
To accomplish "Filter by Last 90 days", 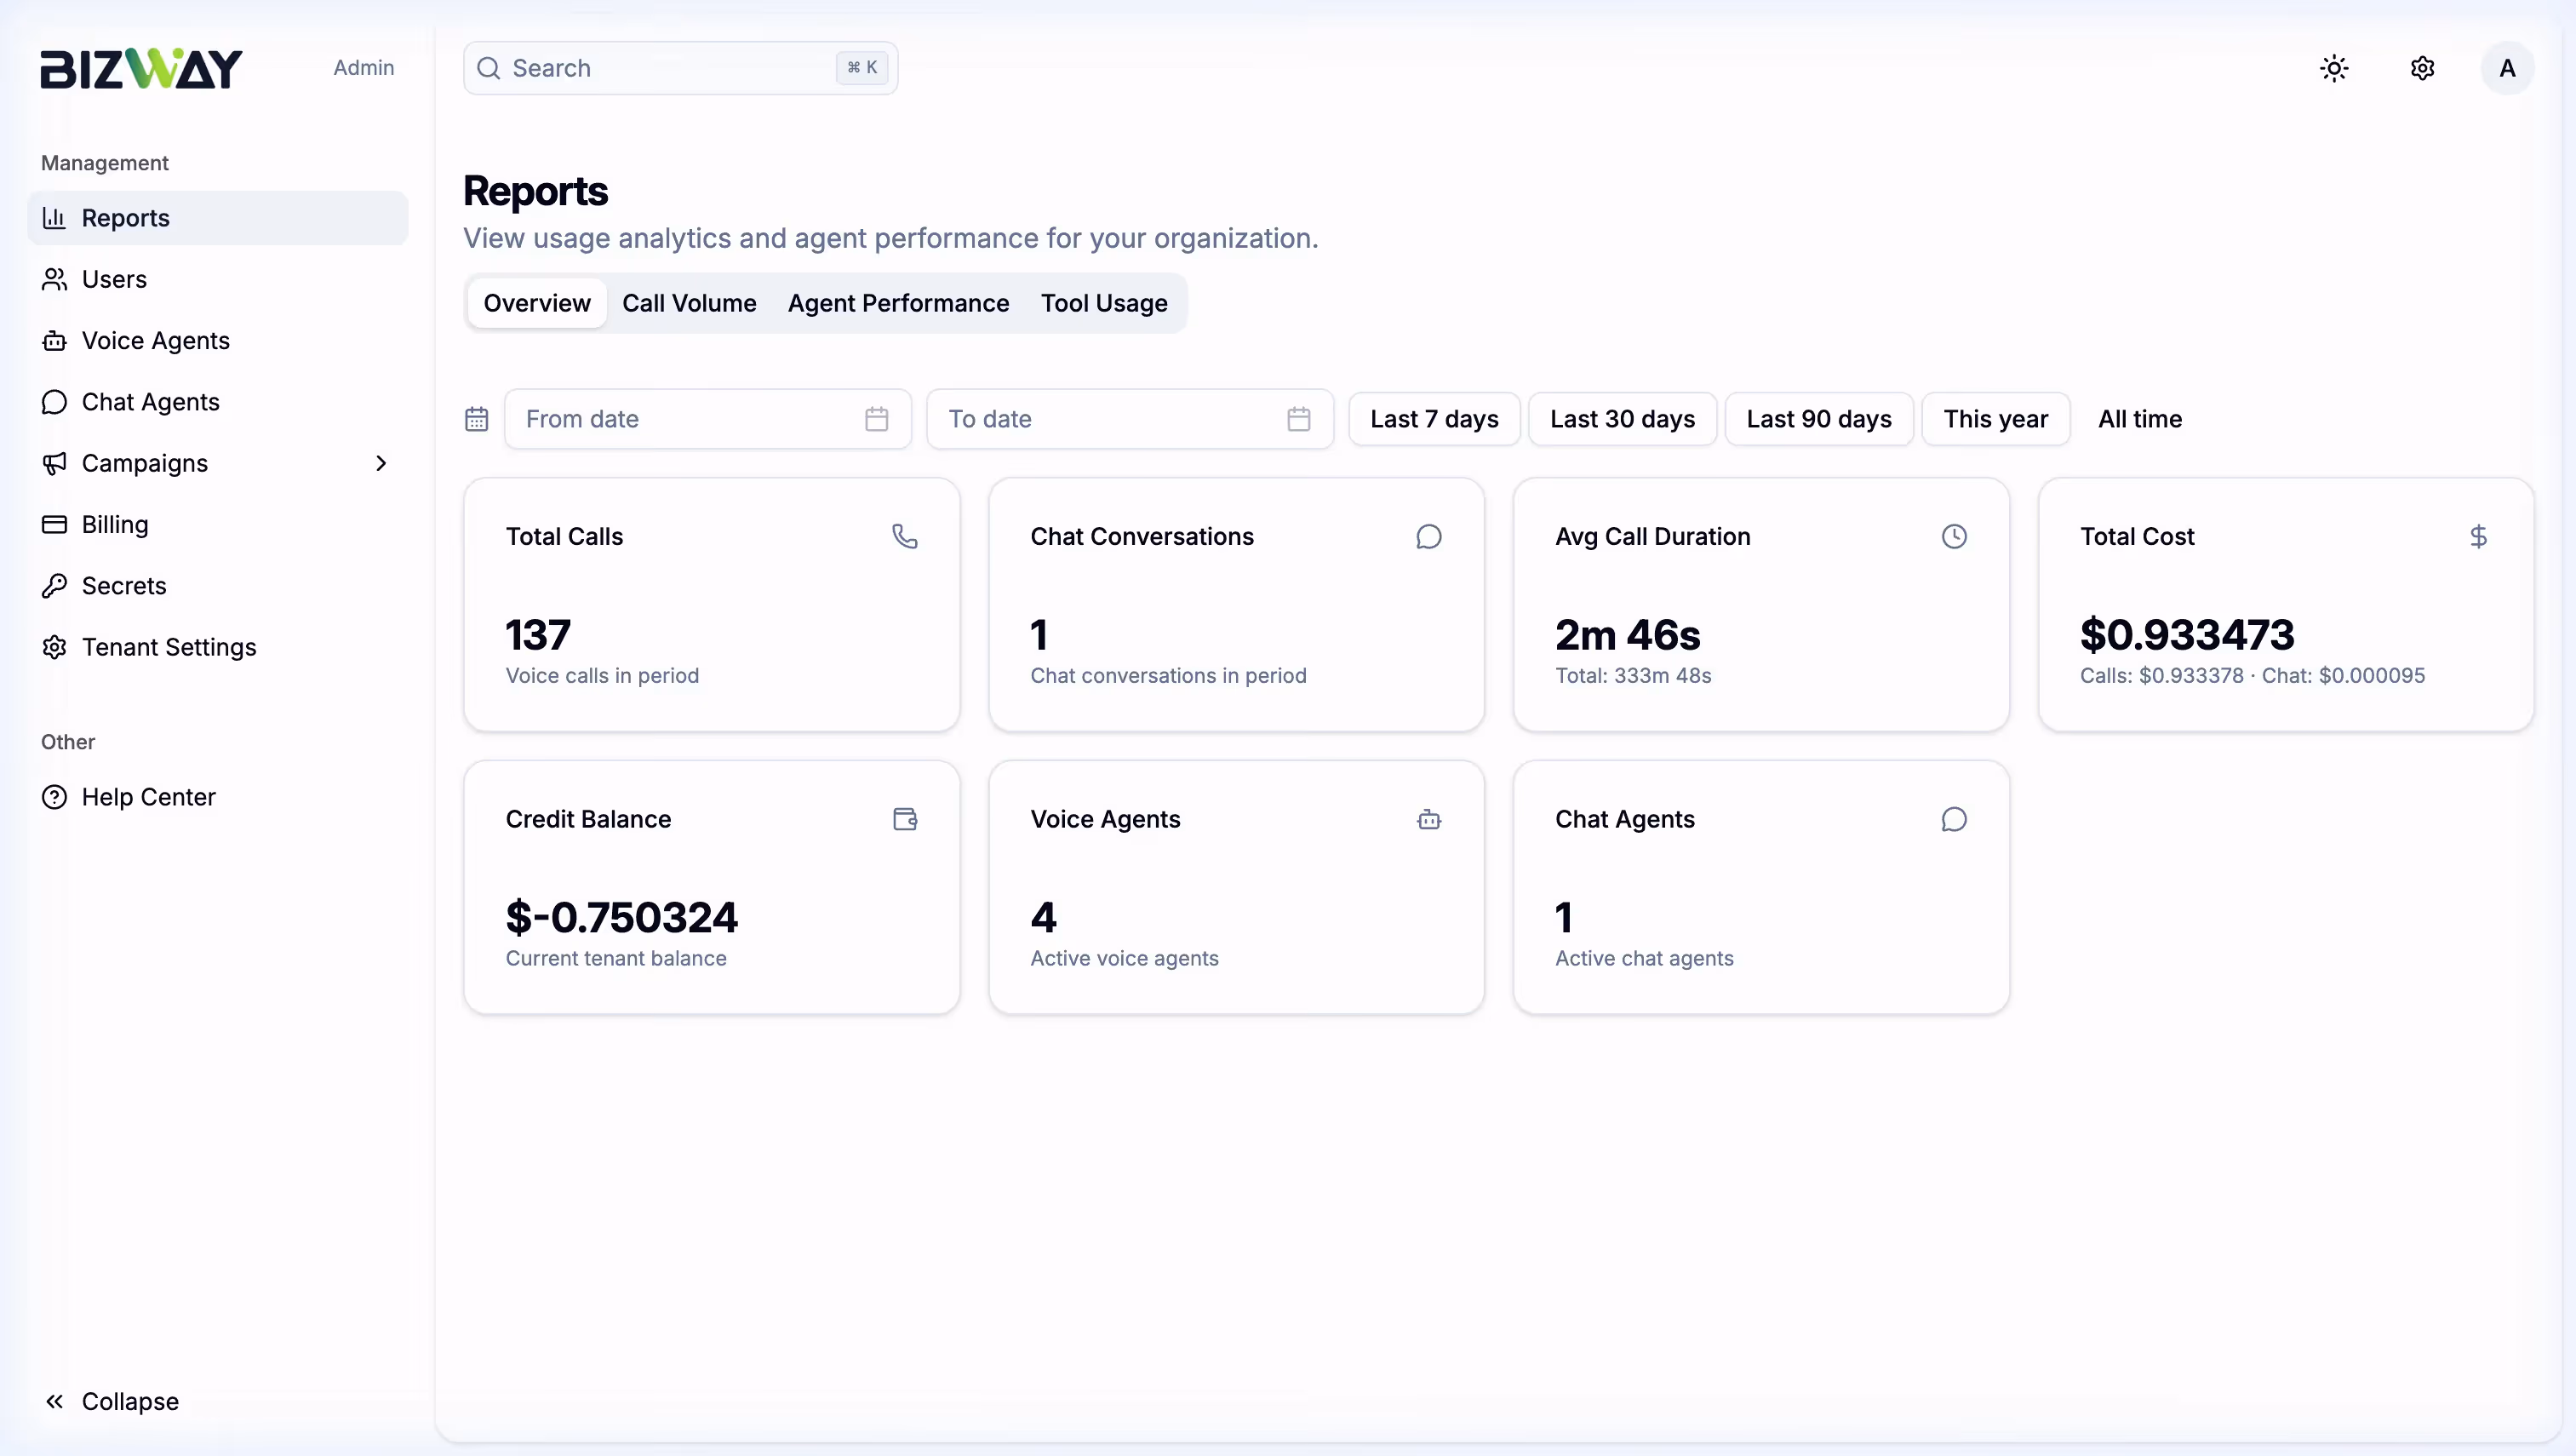I will click(1819, 419).
